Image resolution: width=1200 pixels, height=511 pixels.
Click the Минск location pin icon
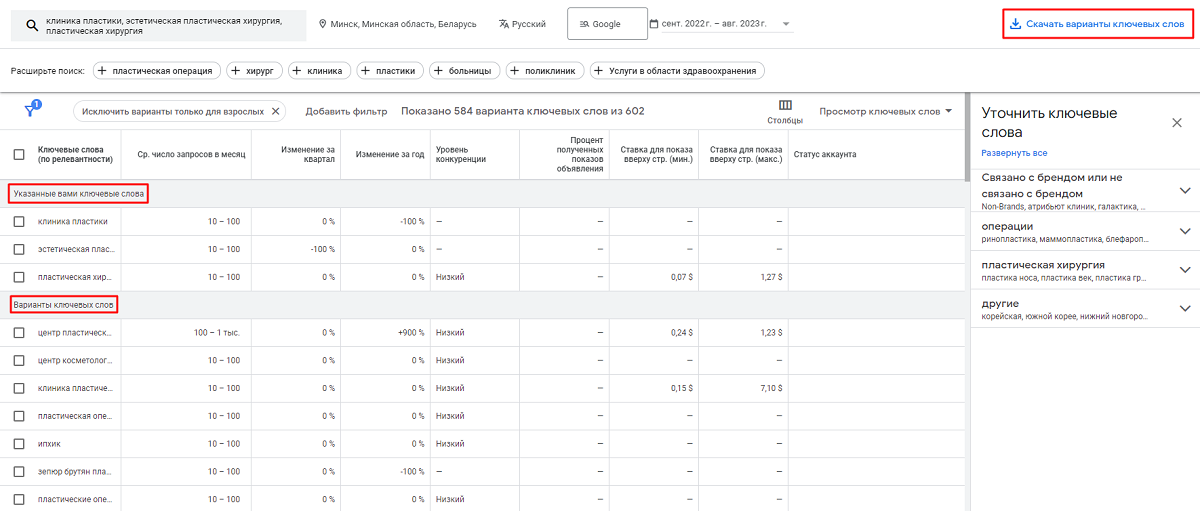click(x=323, y=24)
